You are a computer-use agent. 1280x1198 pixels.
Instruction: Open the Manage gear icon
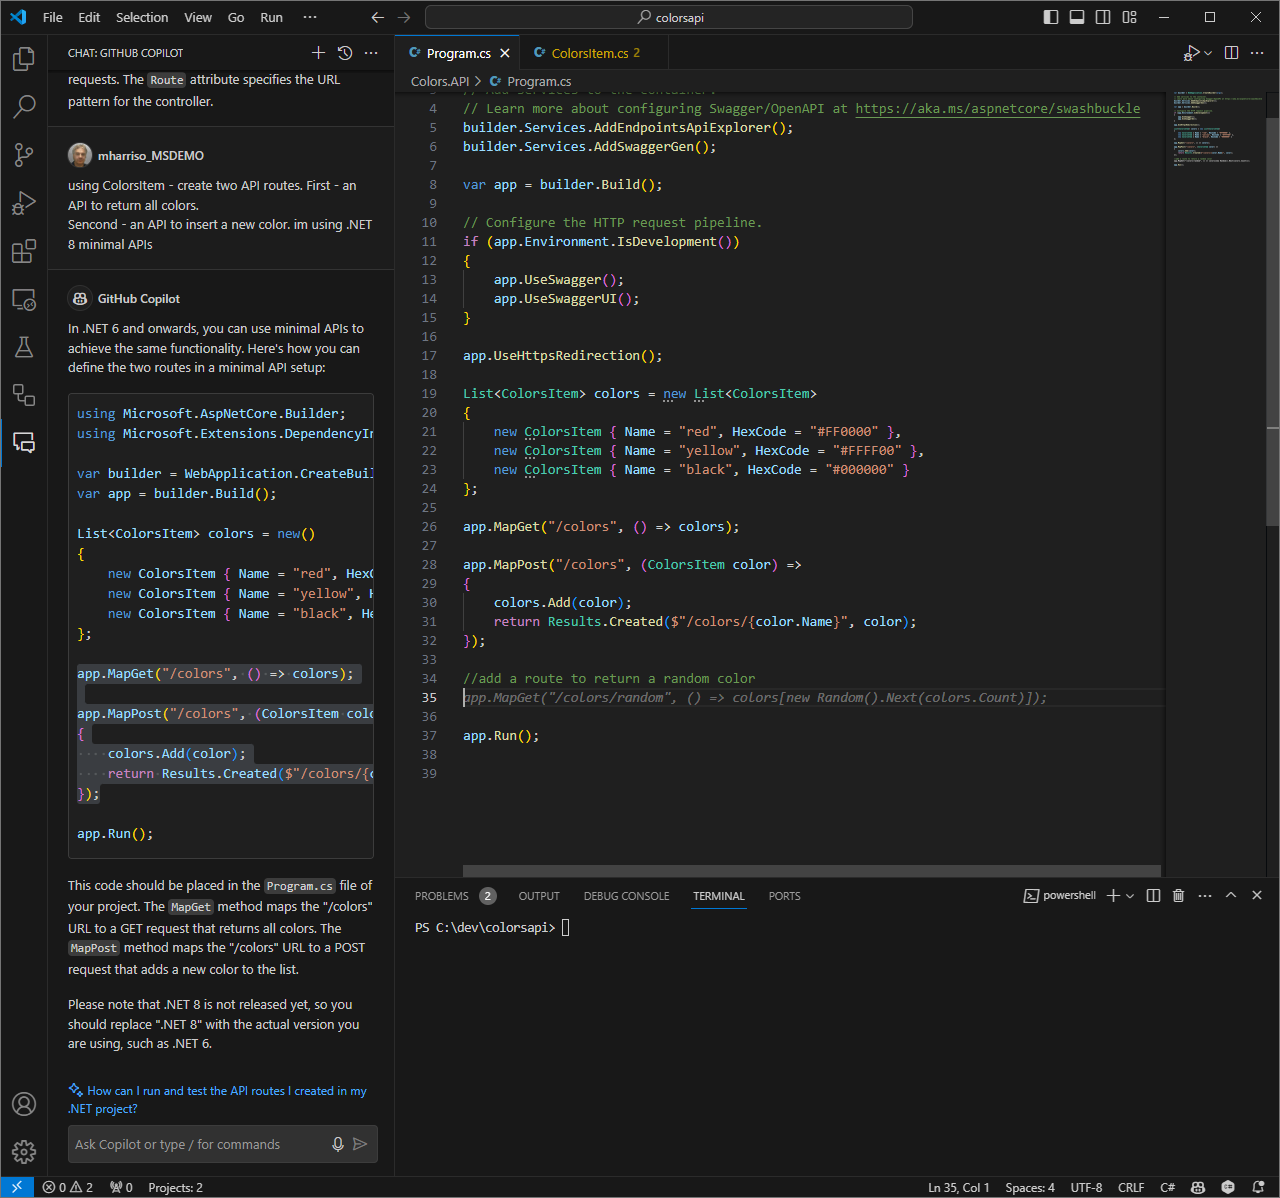(x=24, y=1152)
